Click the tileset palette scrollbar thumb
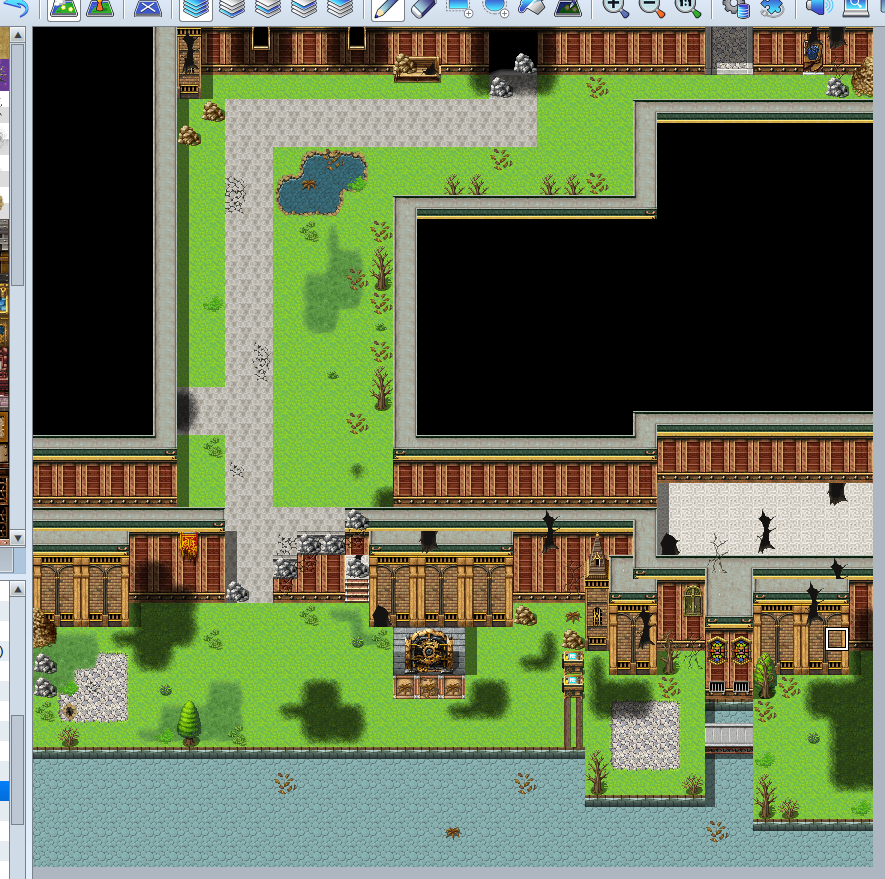Image resolution: width=885 pixels, height=879 pixels. coord(17,164)
